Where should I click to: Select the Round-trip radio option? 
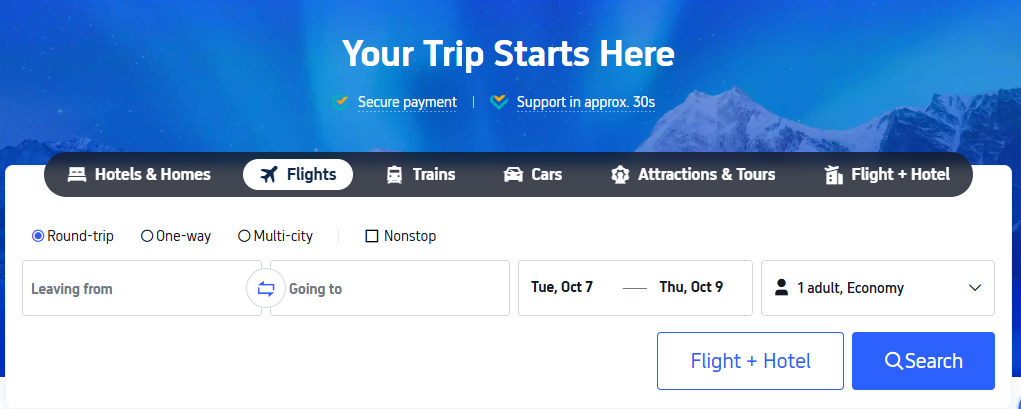[x=38, y=236]
